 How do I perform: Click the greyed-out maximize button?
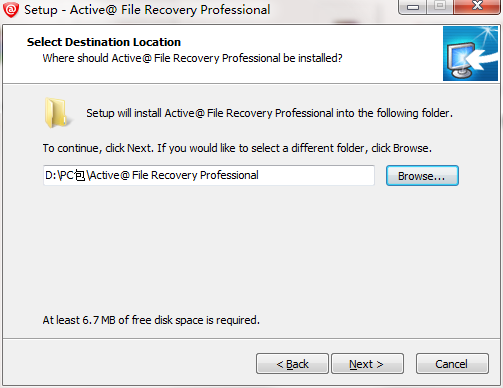[x=440, y=6]
